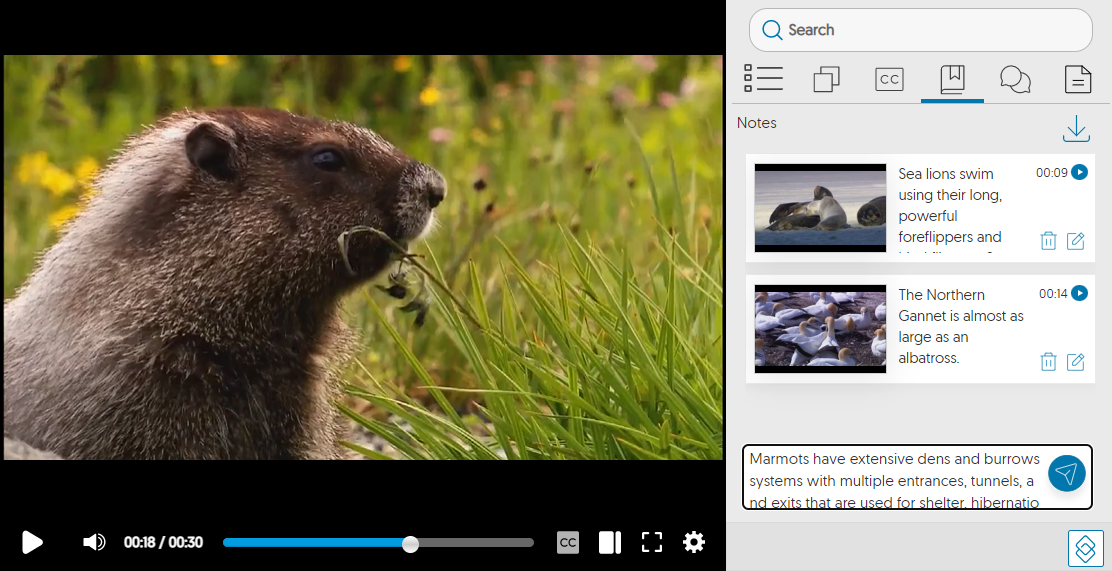This screenshot has height=571, width=1112.
Task: Click the 00:18 / 00:30 time display
Action: click(x=163, y=543)
